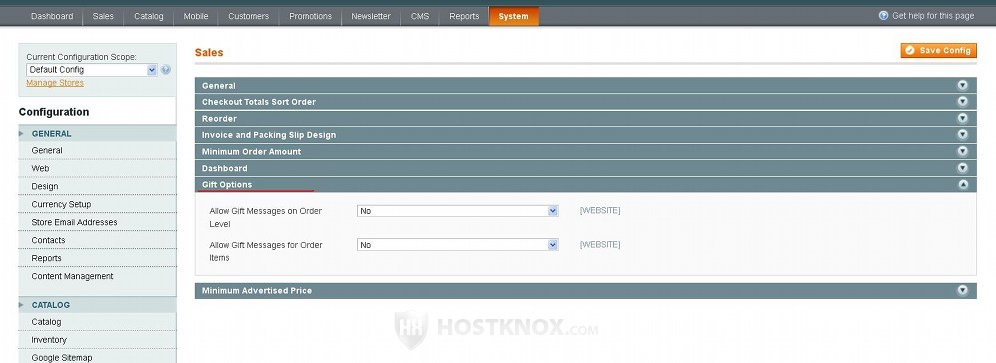Select Web in configuration sidebar
The height and width of the screenshot is (363, 996).
click(x=40, y=168)
